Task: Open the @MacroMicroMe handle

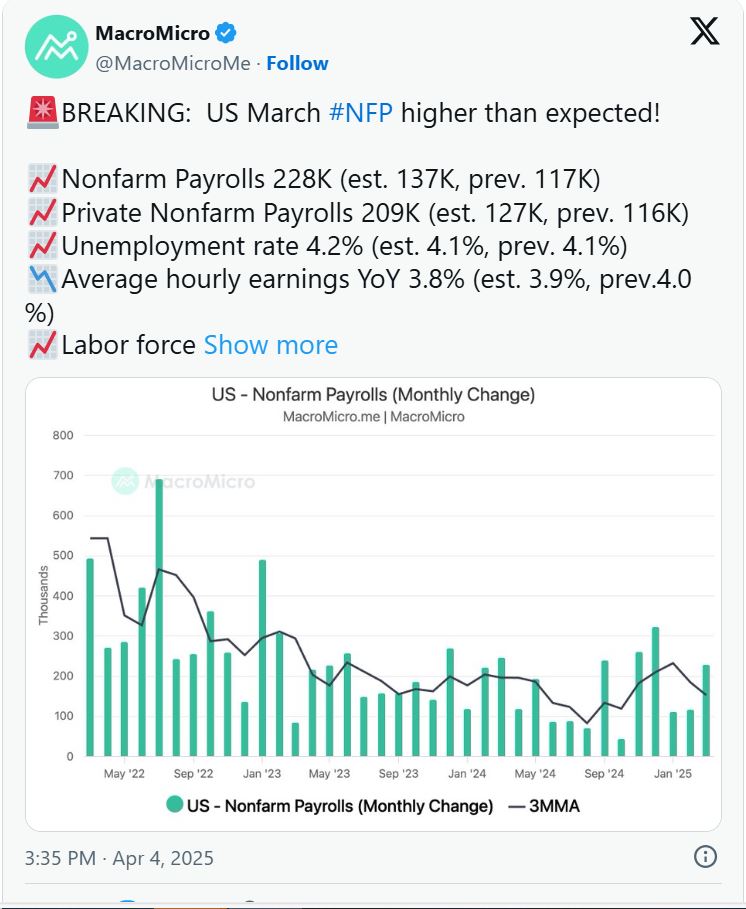Action: [x=173, y=63]
